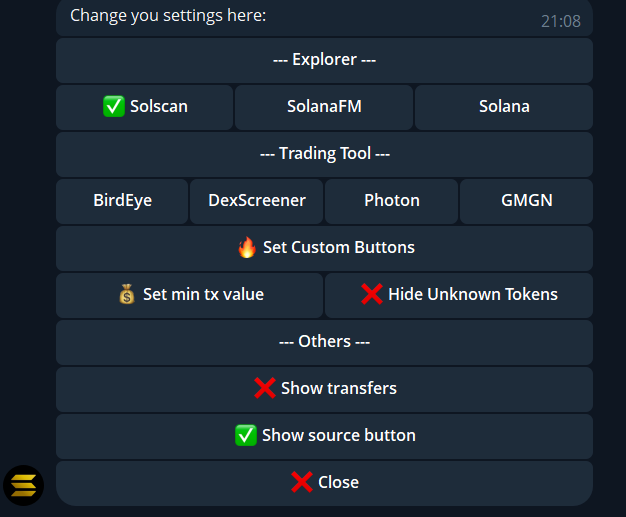Click the fire icon on Set Custom Buttons

247,247
